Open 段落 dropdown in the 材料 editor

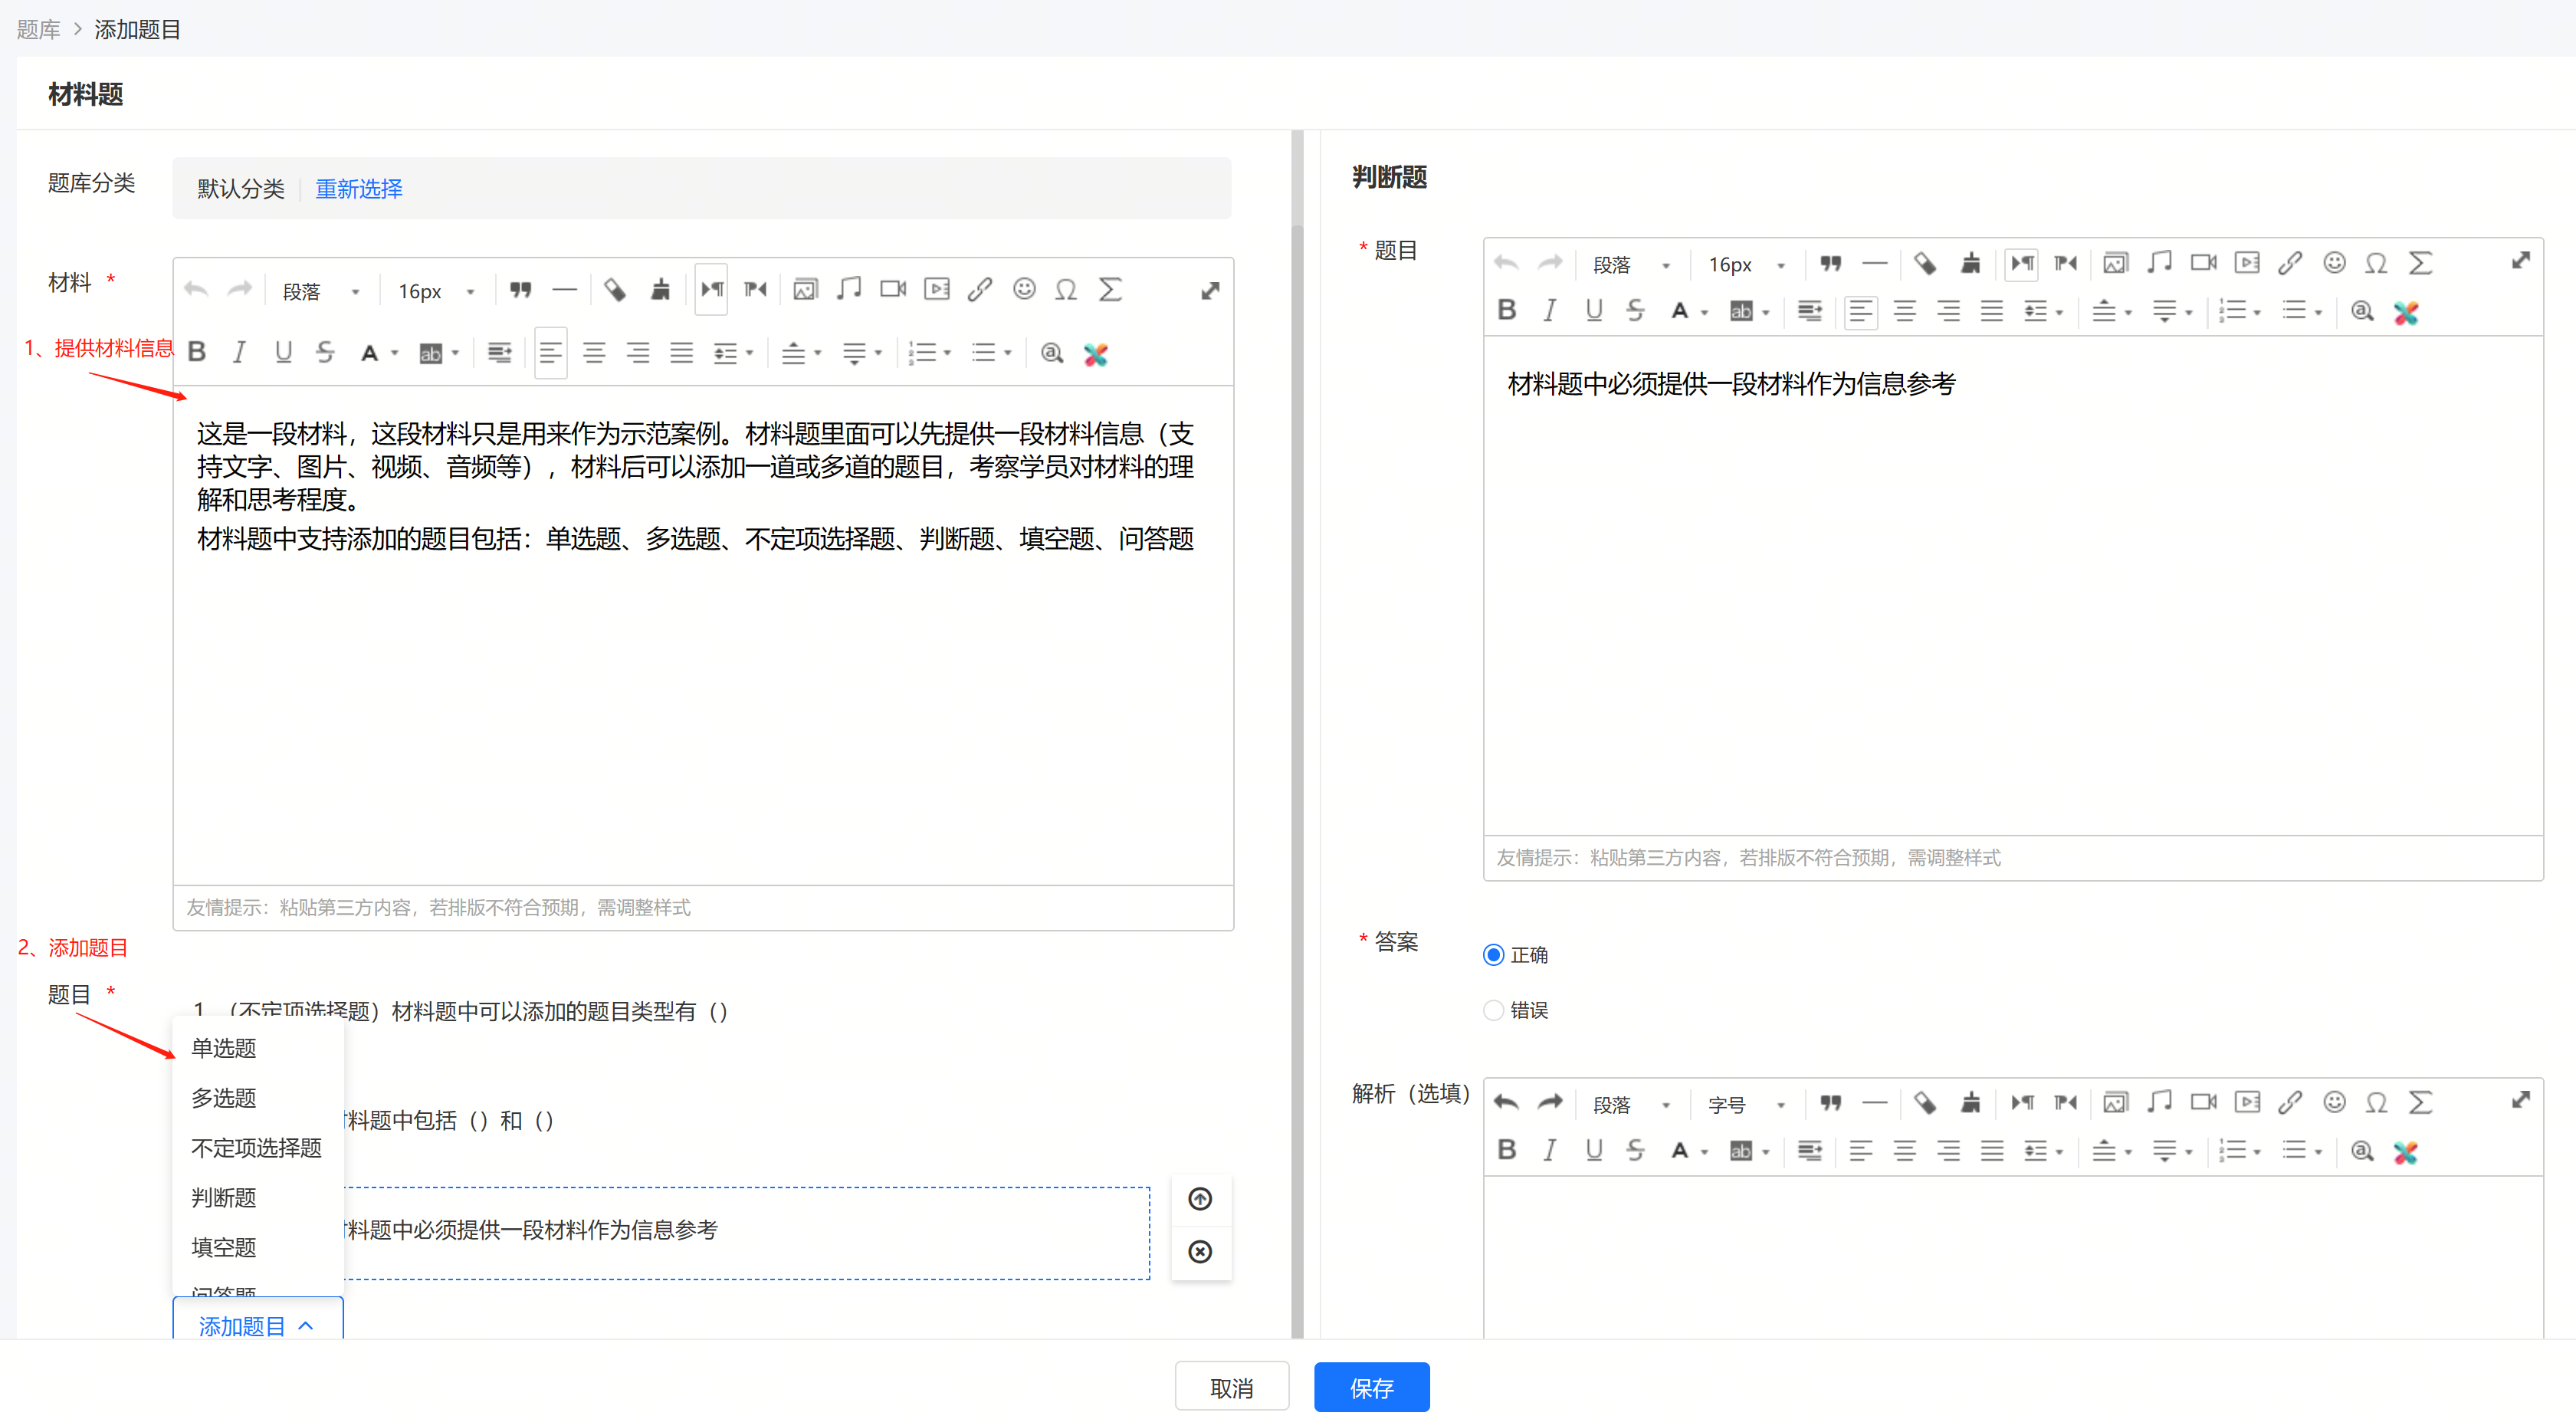point(321,291)
